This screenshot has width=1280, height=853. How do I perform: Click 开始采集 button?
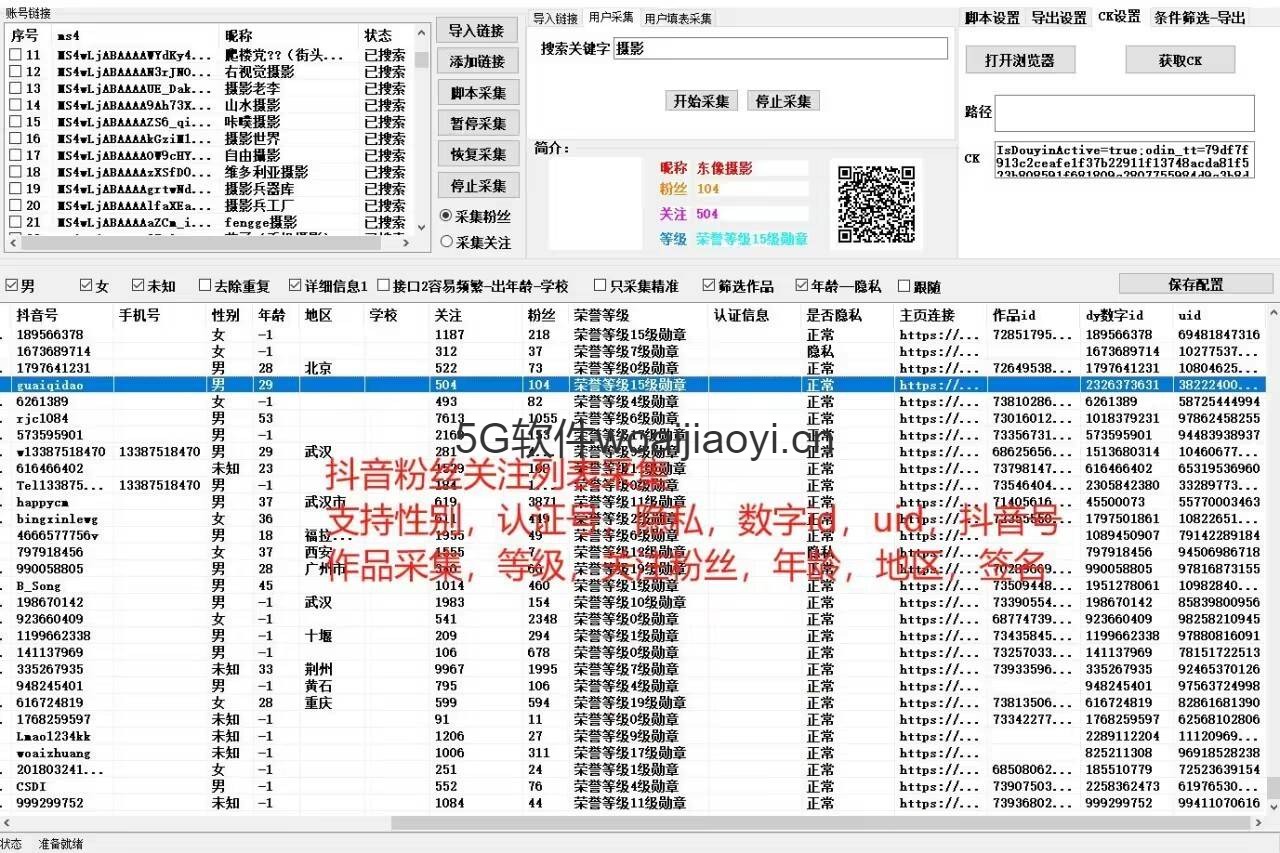point(702,101)
